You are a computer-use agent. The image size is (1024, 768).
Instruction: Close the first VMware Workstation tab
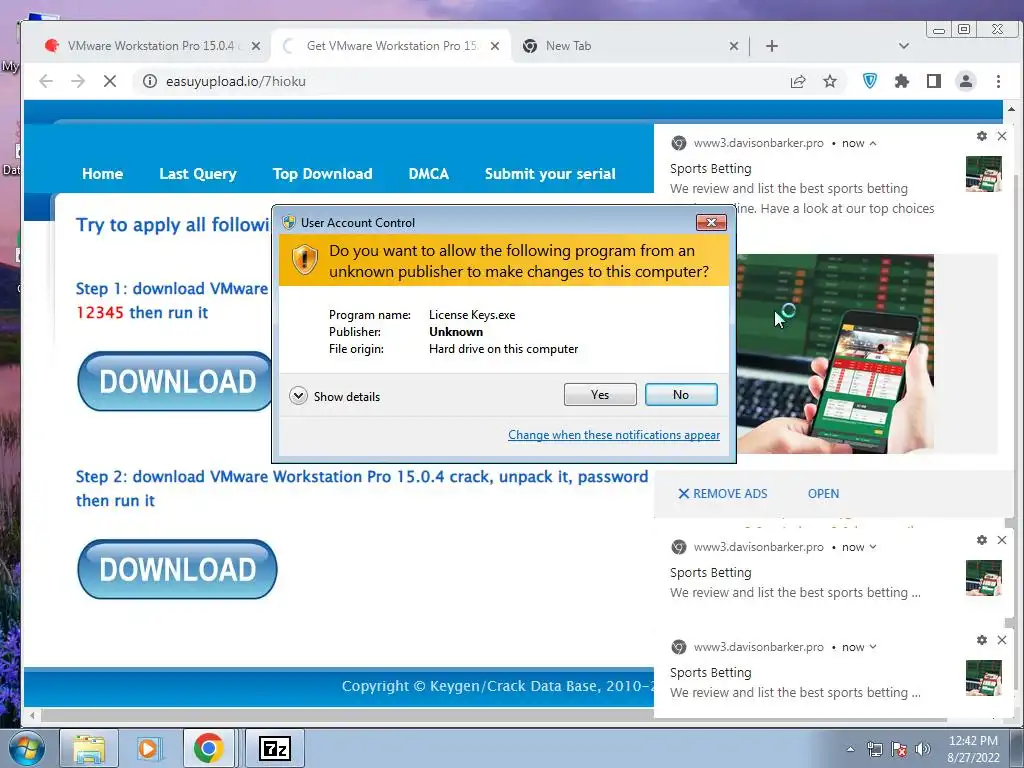click(256, 46)
